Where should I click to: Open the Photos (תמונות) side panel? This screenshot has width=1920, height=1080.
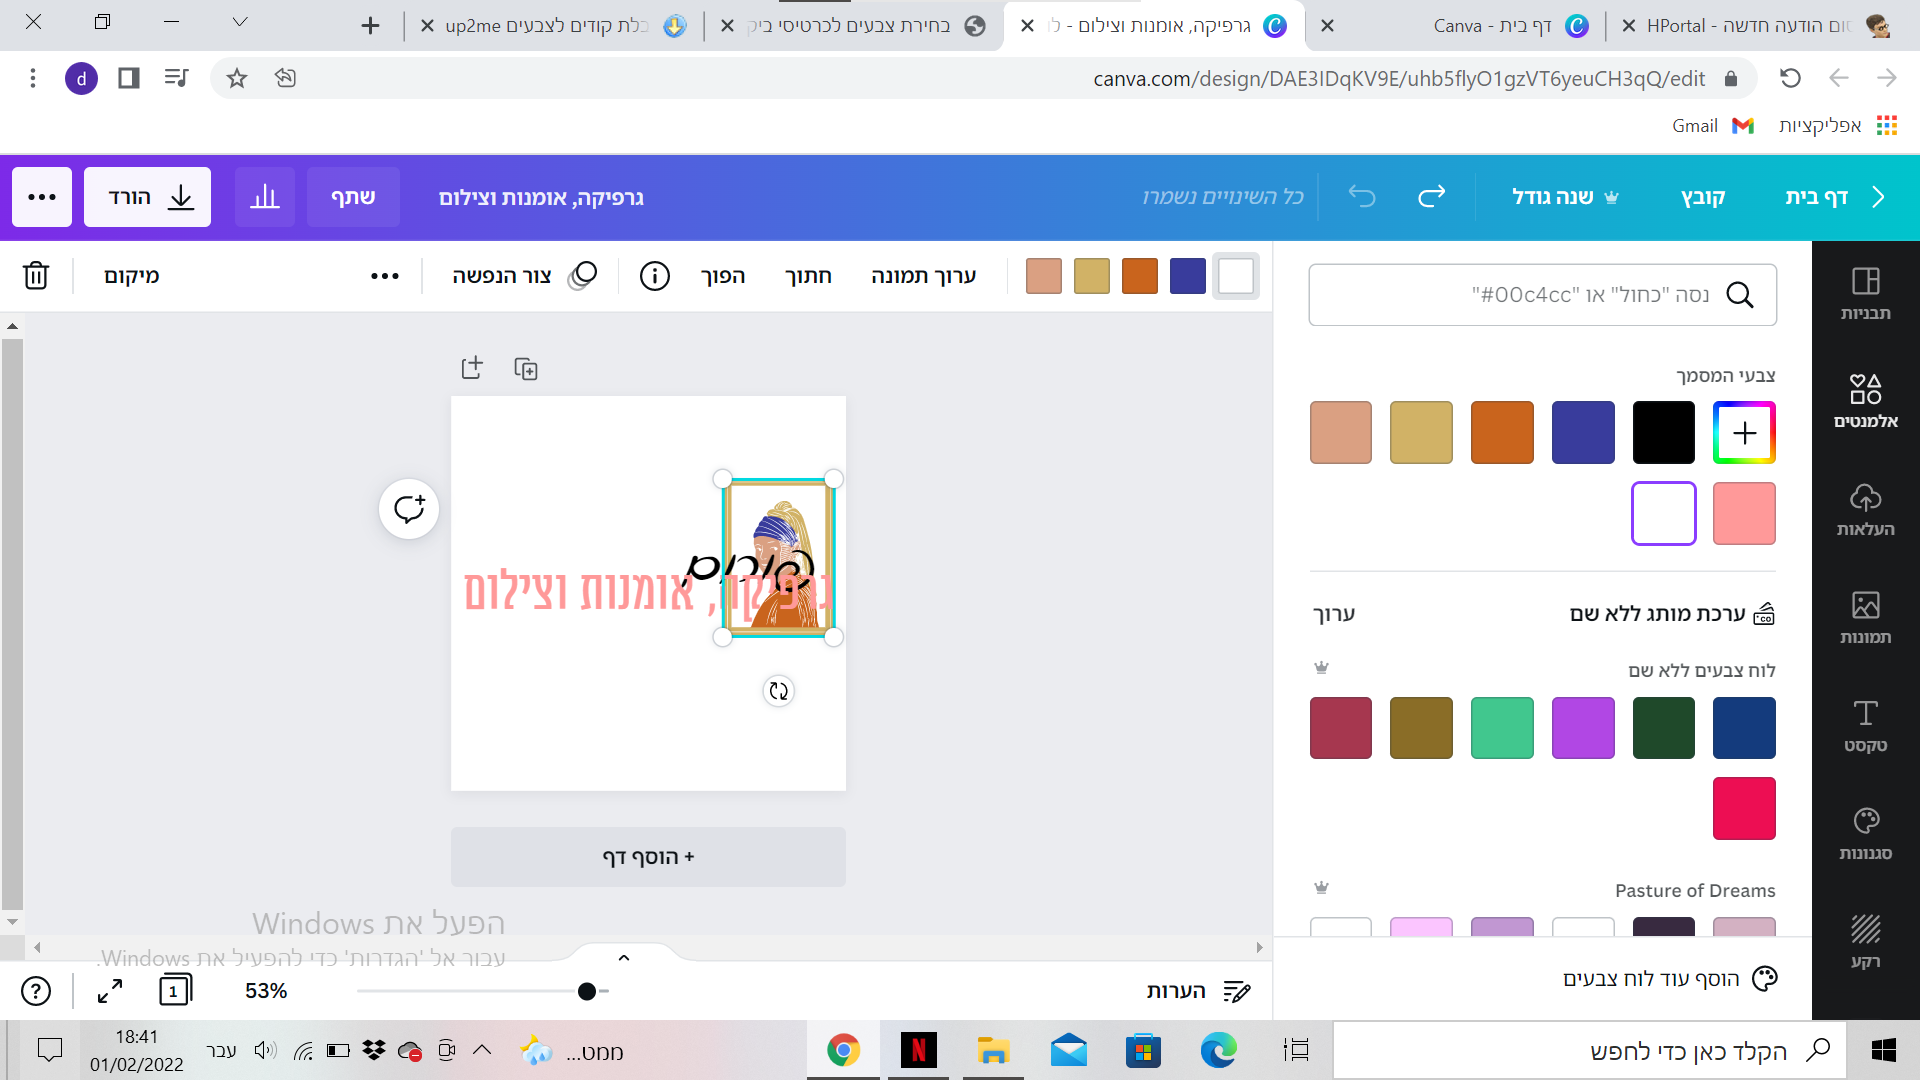click(1865, 617)
